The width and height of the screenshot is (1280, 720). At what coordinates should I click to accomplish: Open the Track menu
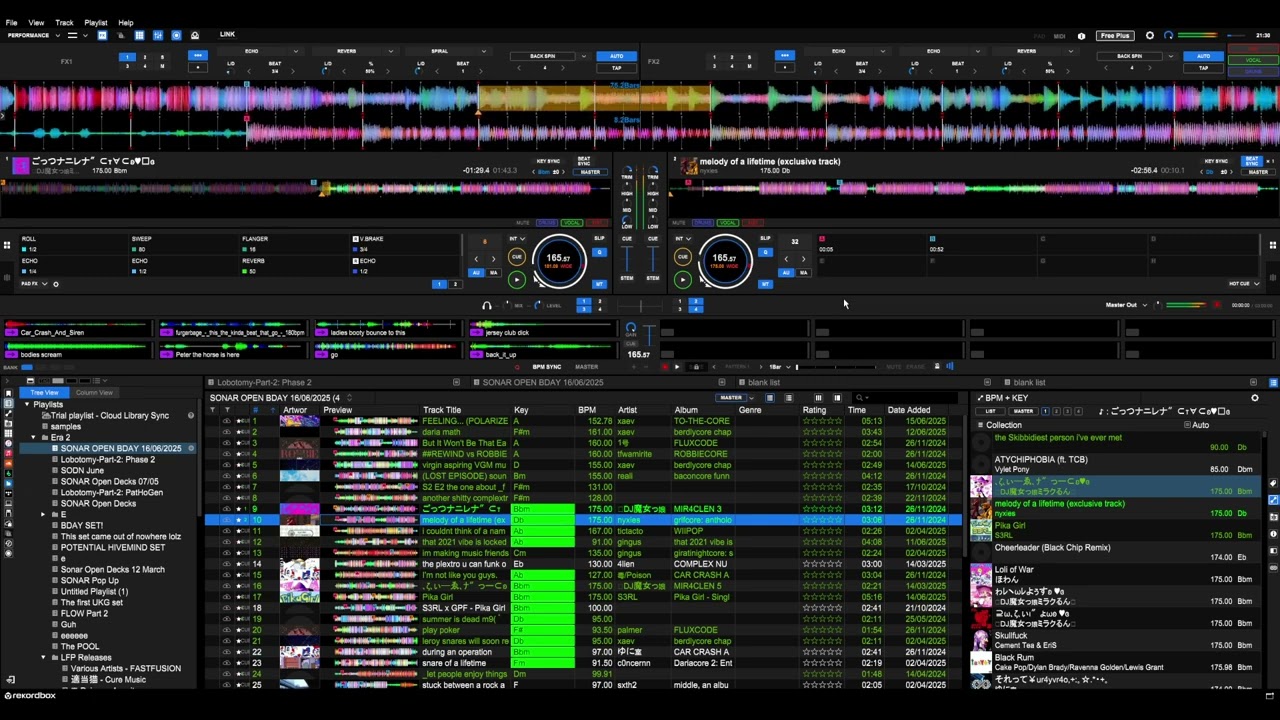(64, 22)
